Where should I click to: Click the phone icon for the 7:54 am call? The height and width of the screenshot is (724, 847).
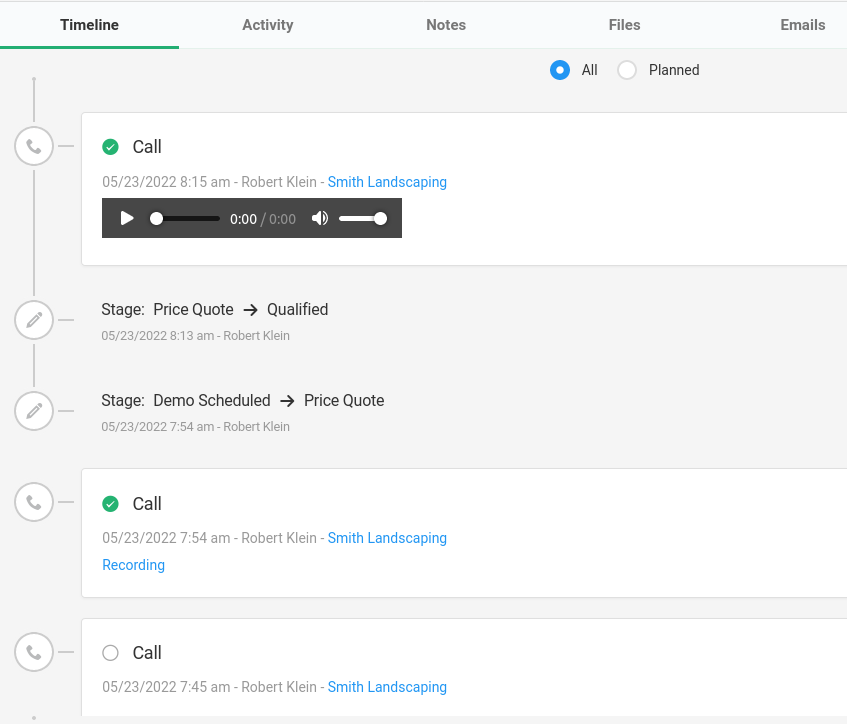[34, 502]
